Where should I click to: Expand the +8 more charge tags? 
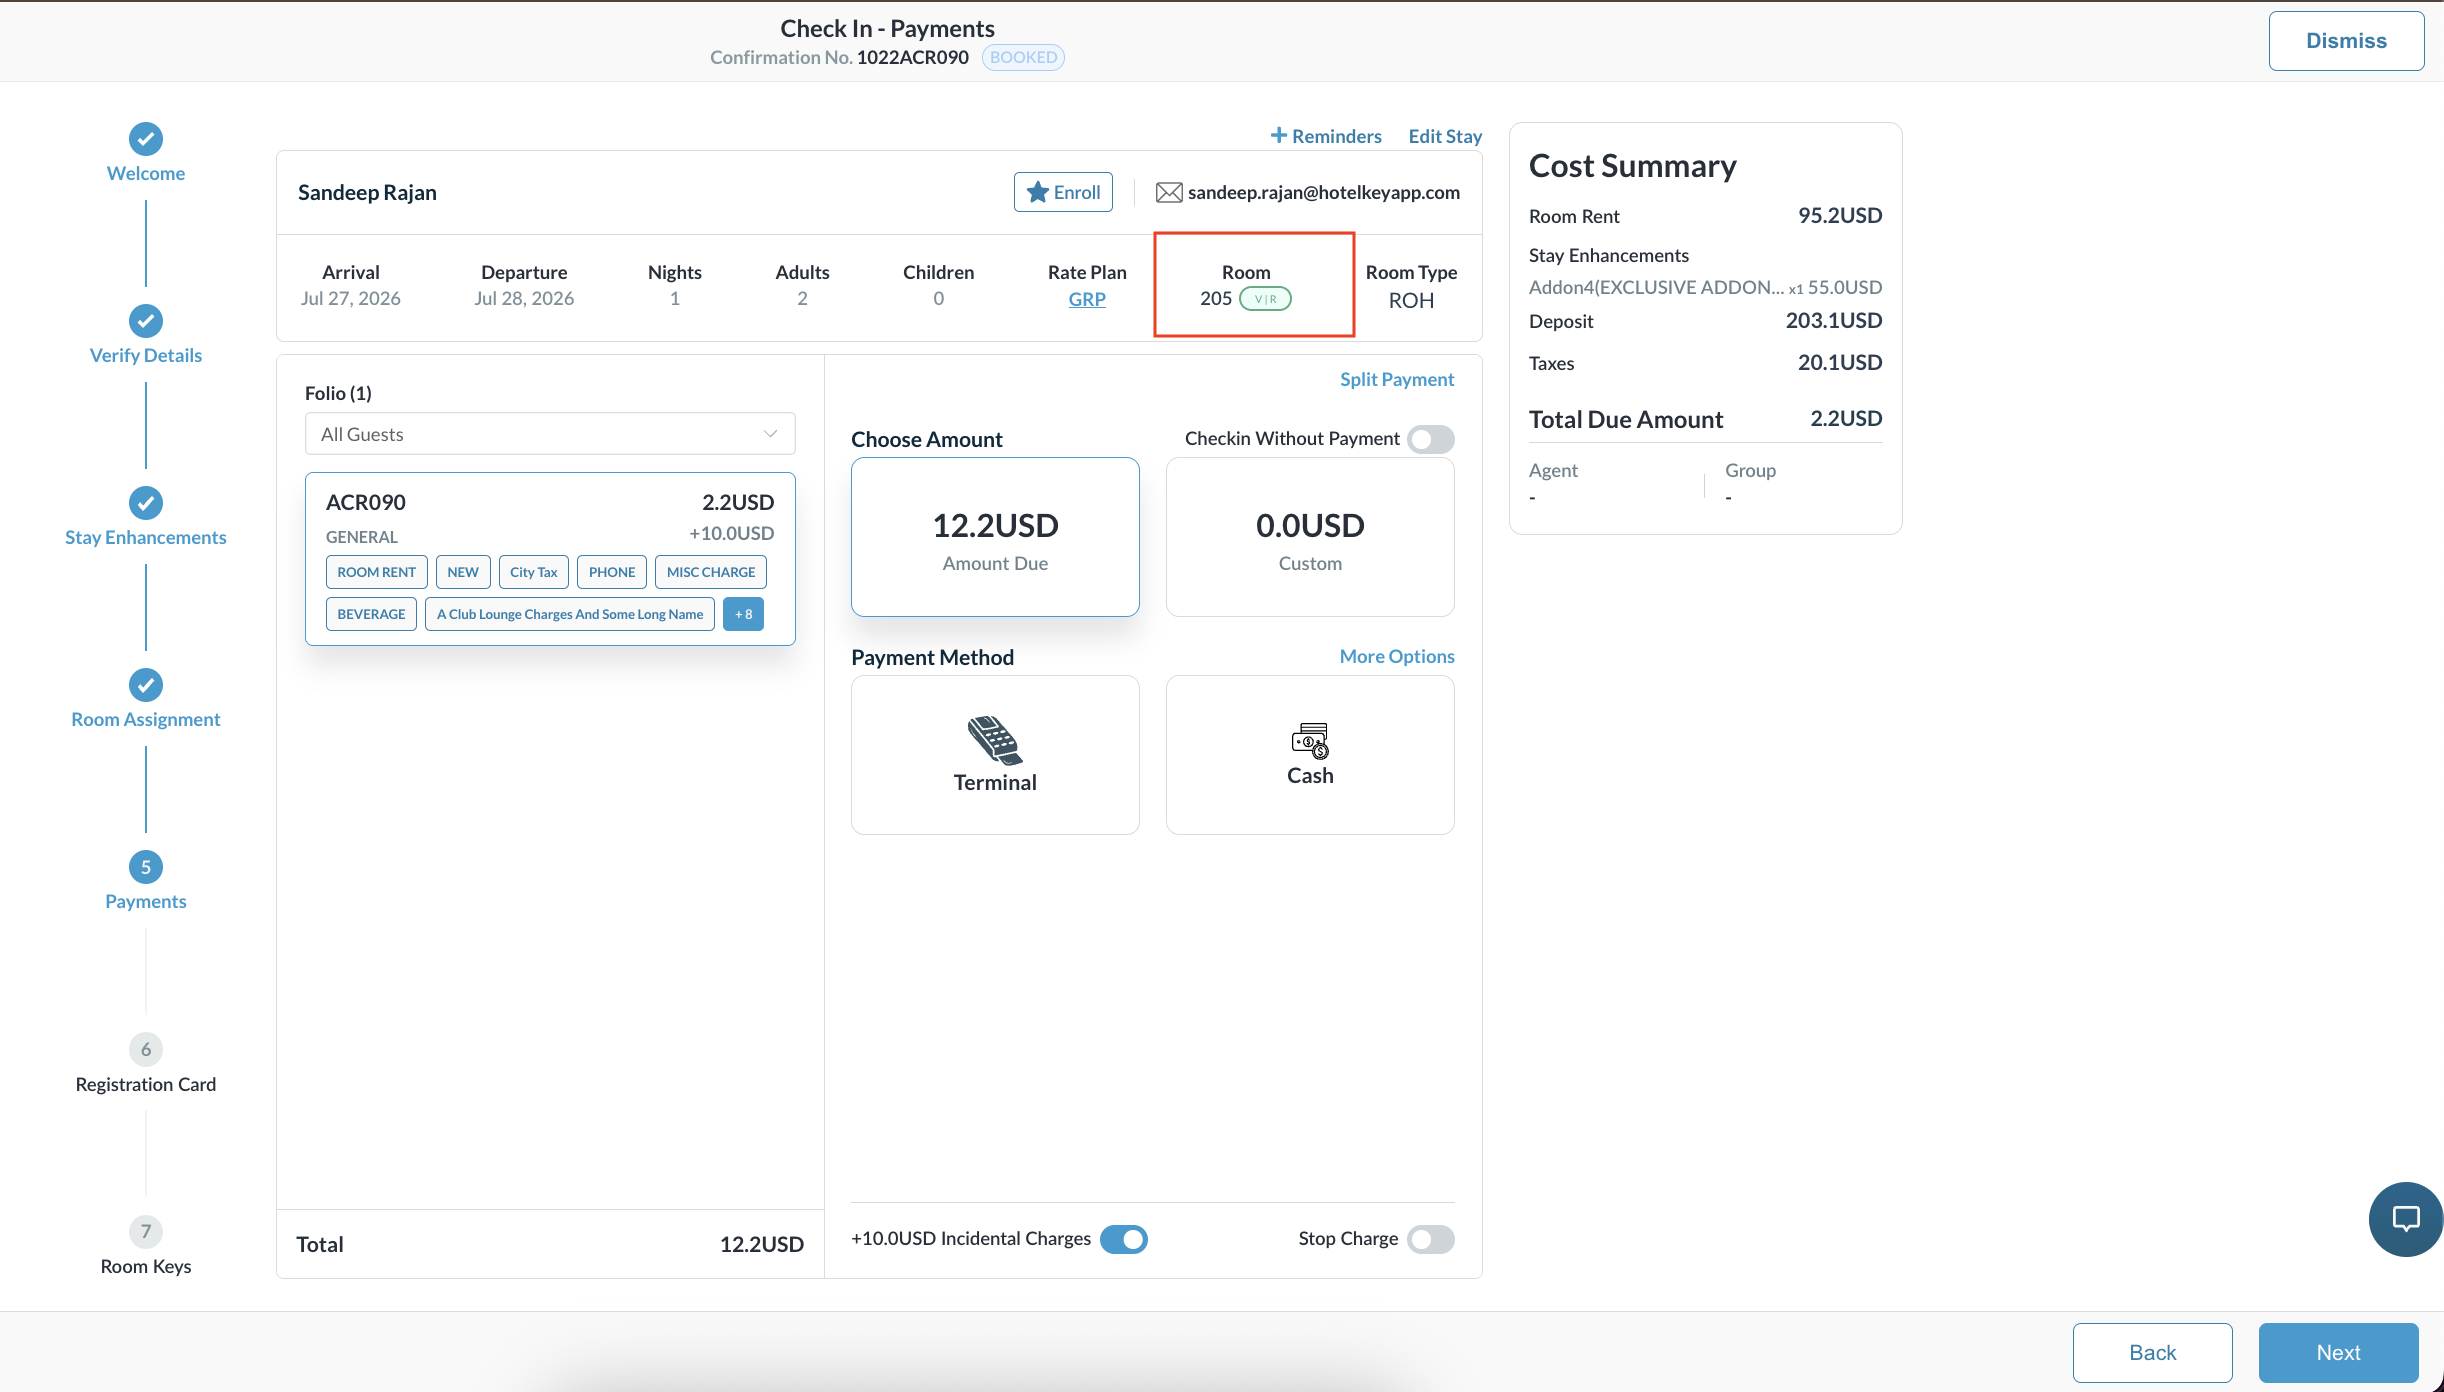click(743, 614)
